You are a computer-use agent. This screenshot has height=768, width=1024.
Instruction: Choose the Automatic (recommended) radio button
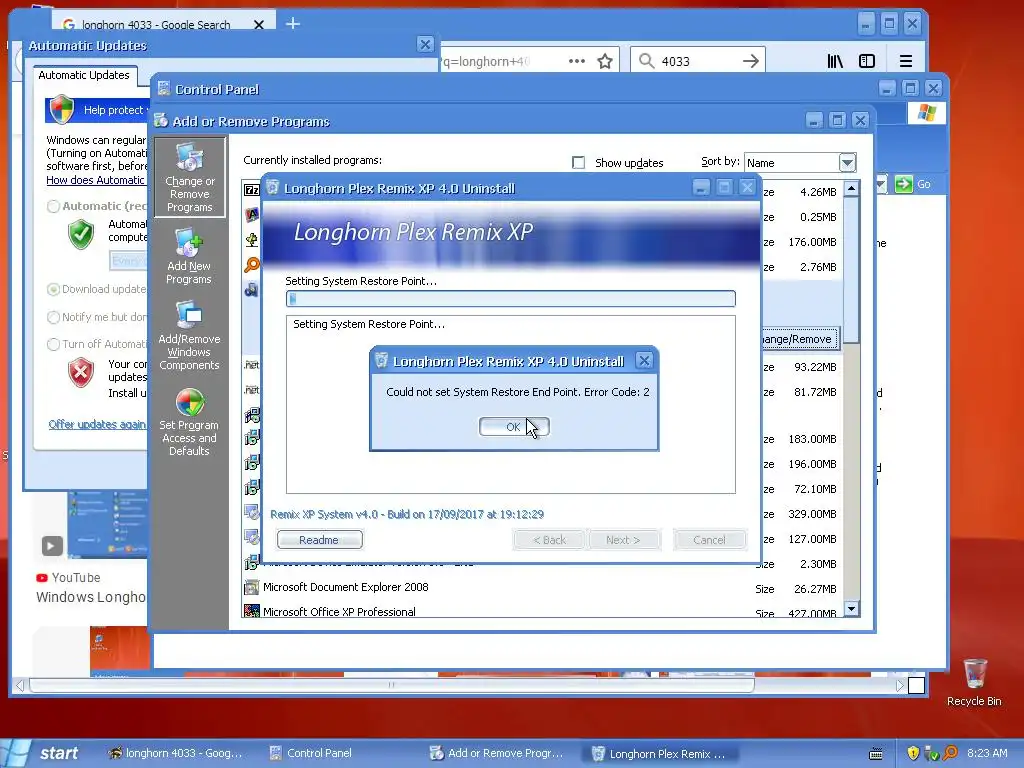coord(54,206)
